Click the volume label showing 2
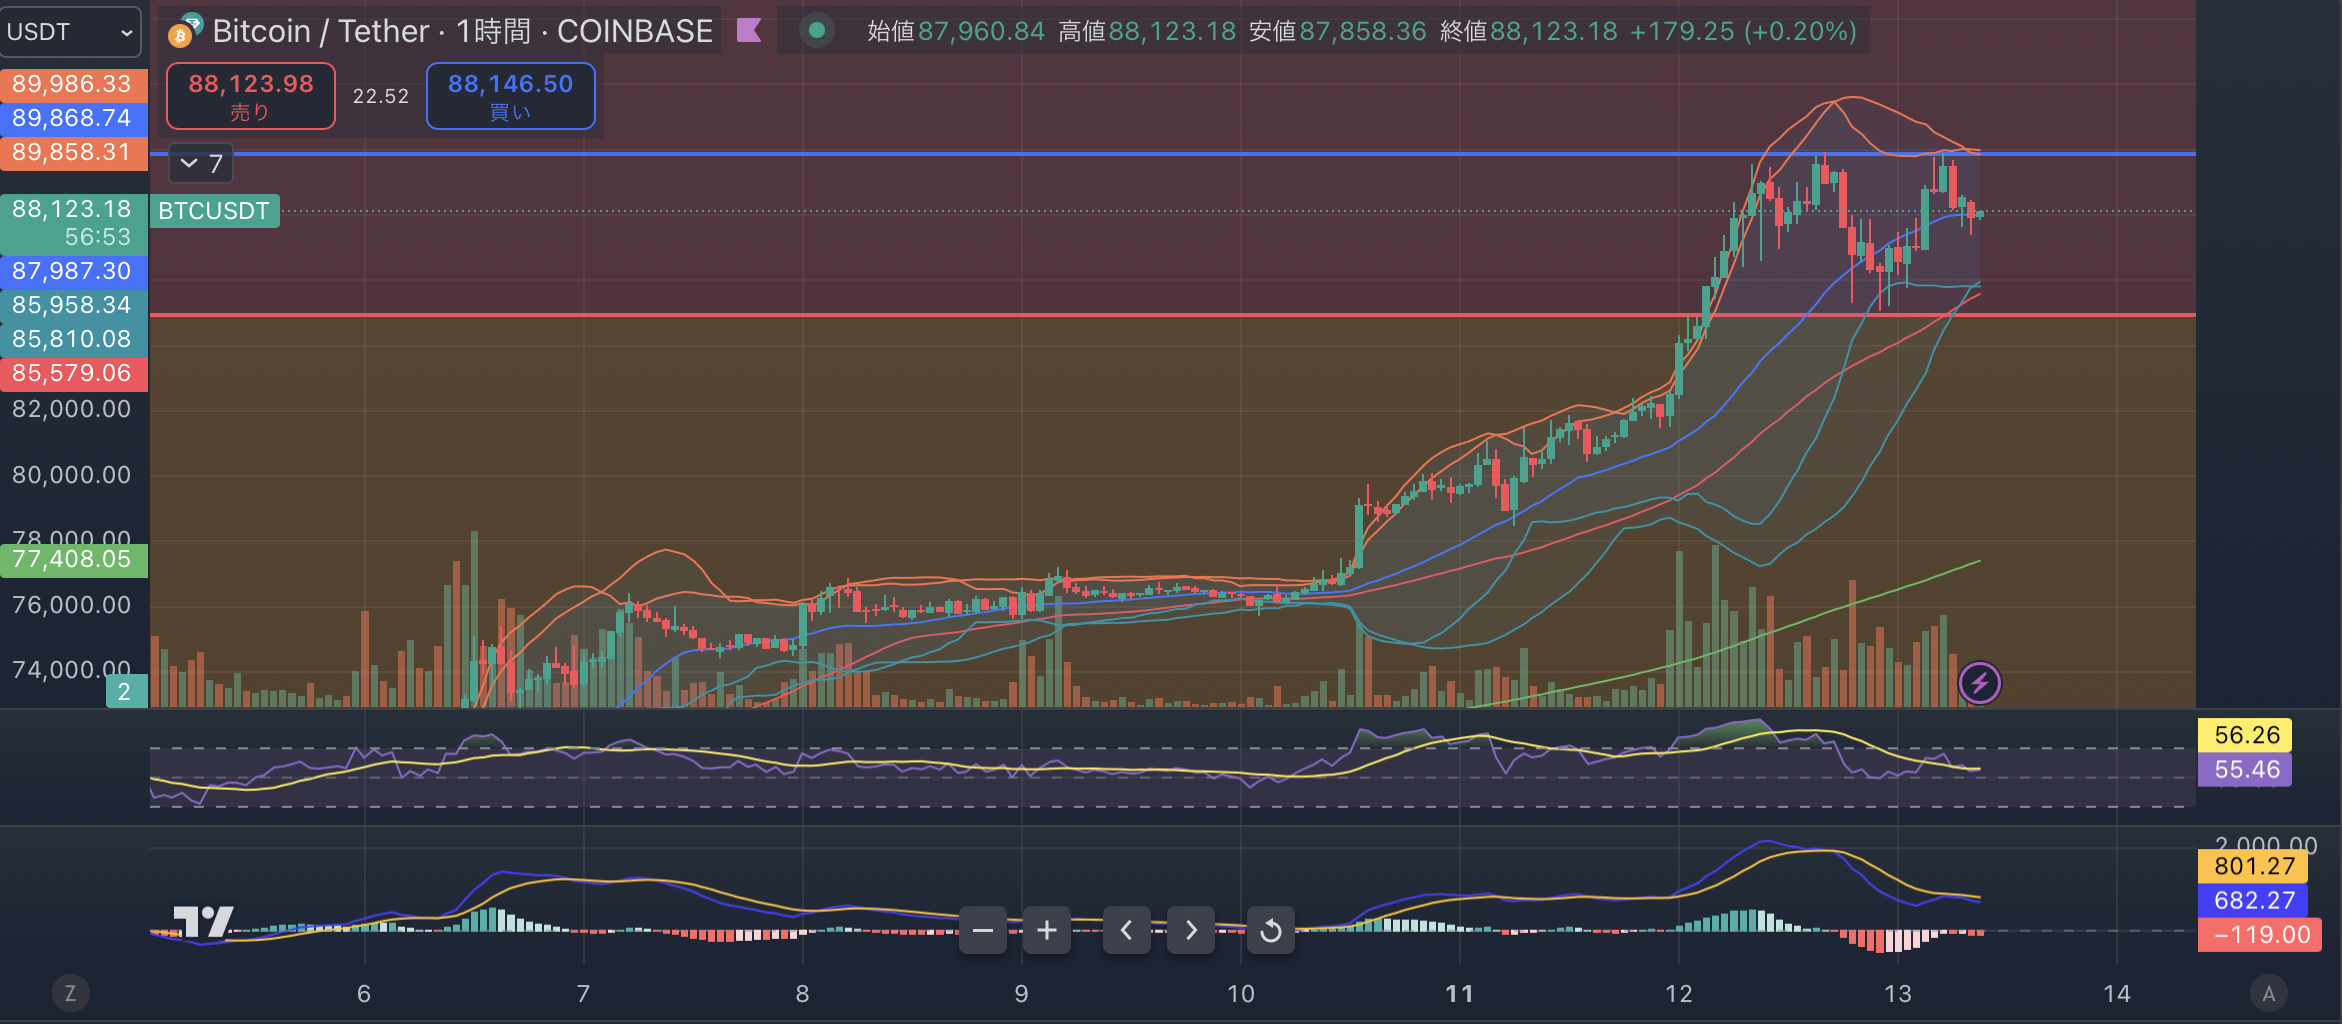The image size is (2342, 1024). [126, 691]
